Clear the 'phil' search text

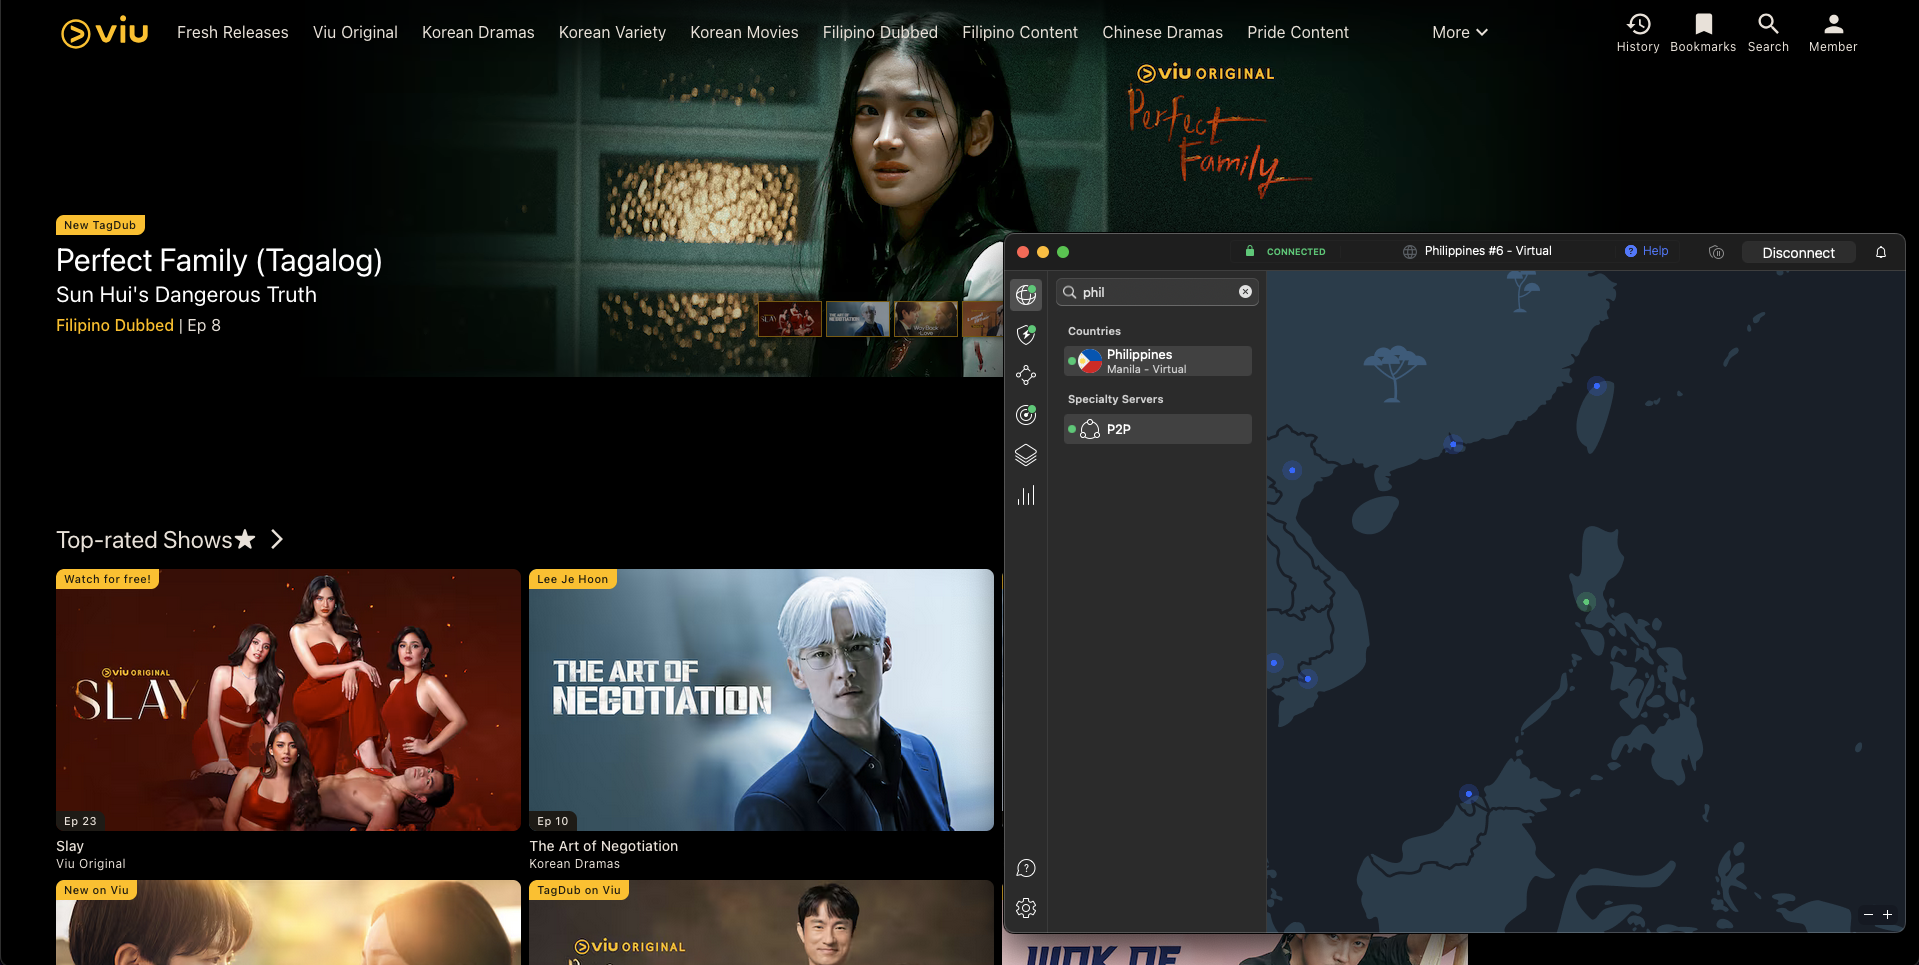1245,292
